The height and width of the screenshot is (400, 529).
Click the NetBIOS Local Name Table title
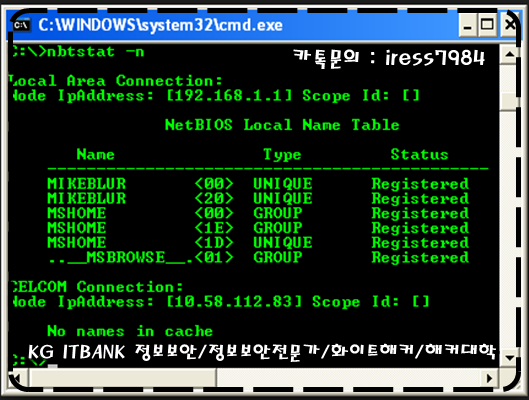282,125
